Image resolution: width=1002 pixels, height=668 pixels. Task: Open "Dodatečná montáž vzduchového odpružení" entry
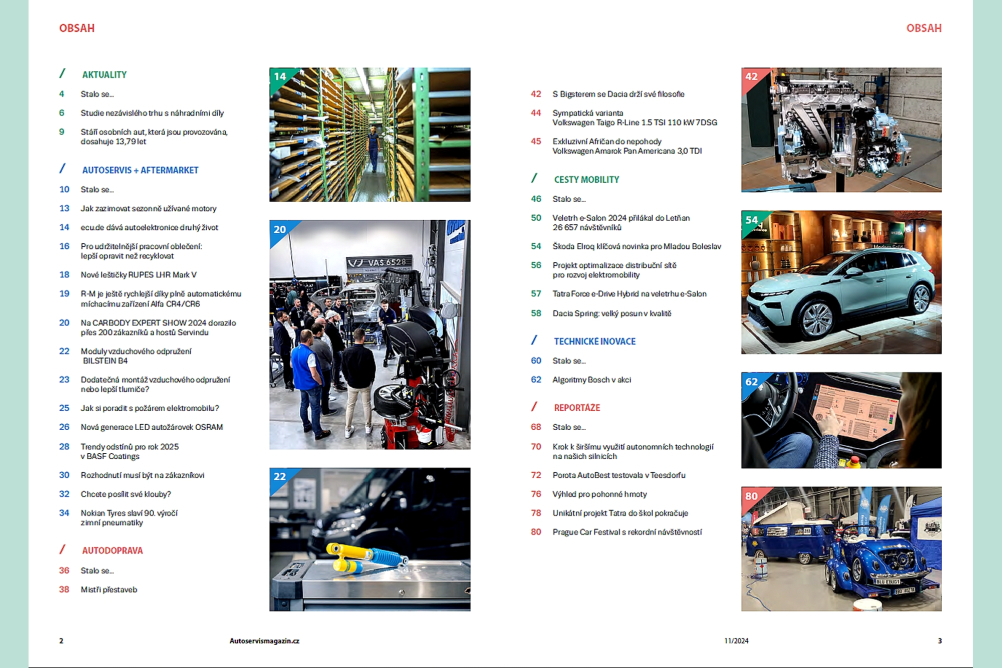[155, 384]
